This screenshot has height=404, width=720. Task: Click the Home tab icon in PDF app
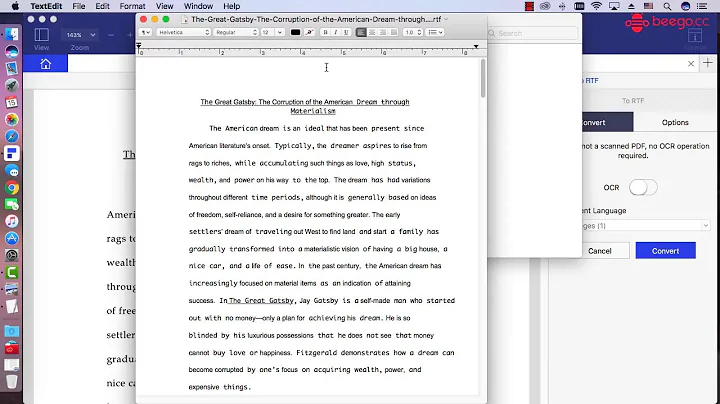45,64
